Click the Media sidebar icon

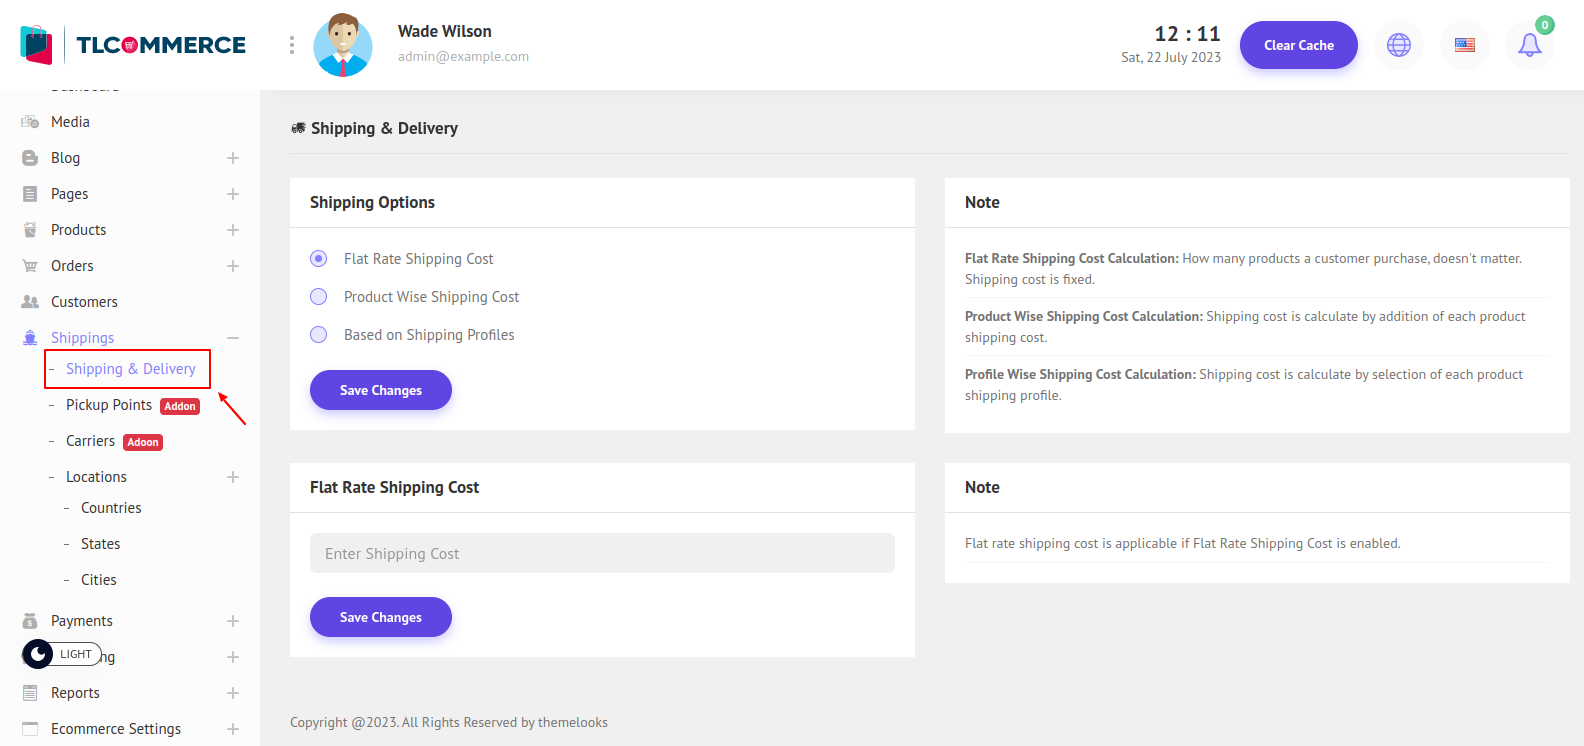coord(30,122)
